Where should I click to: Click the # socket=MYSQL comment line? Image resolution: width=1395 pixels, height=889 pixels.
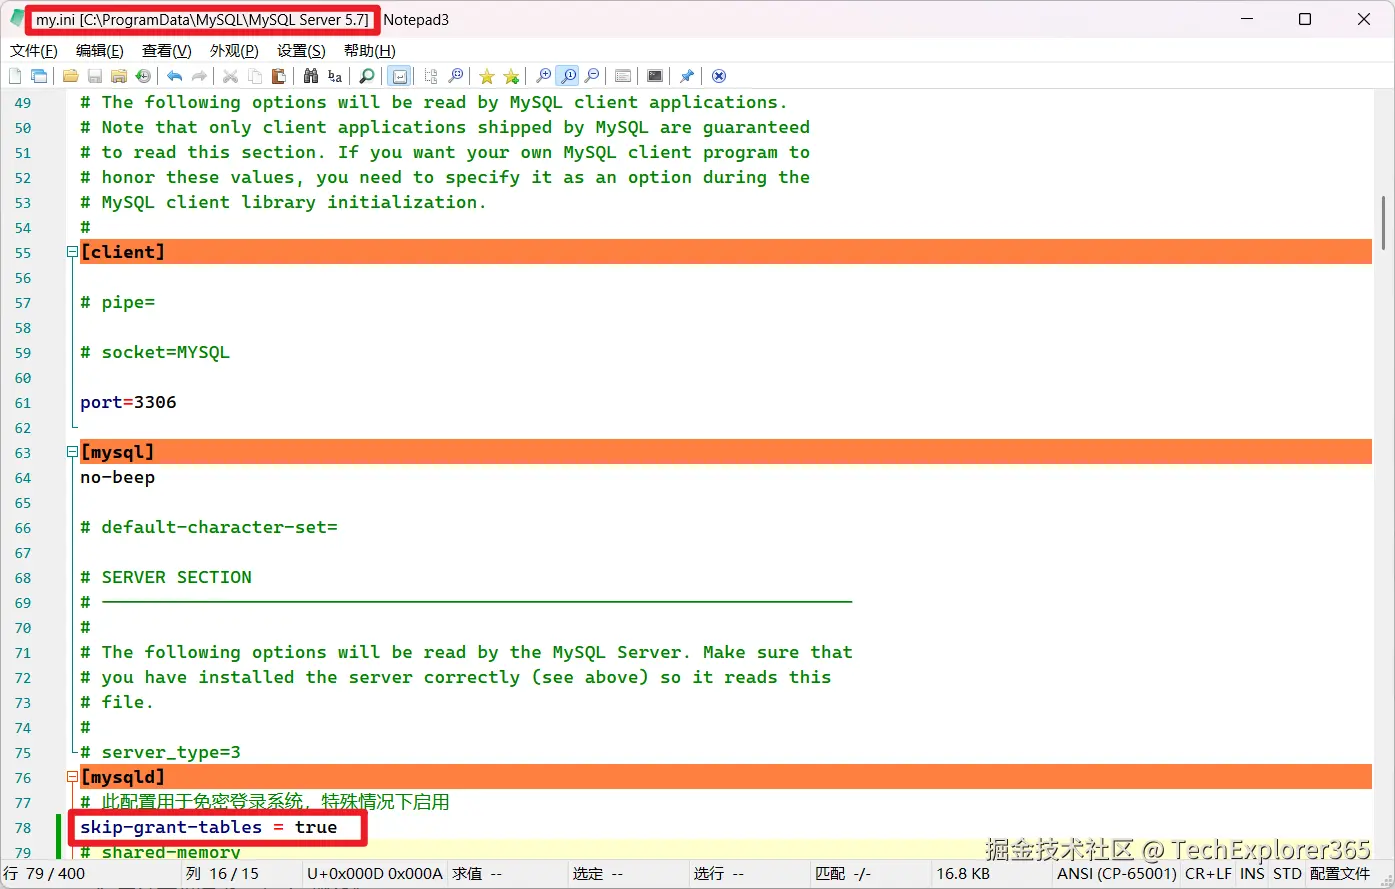(155, 353)
